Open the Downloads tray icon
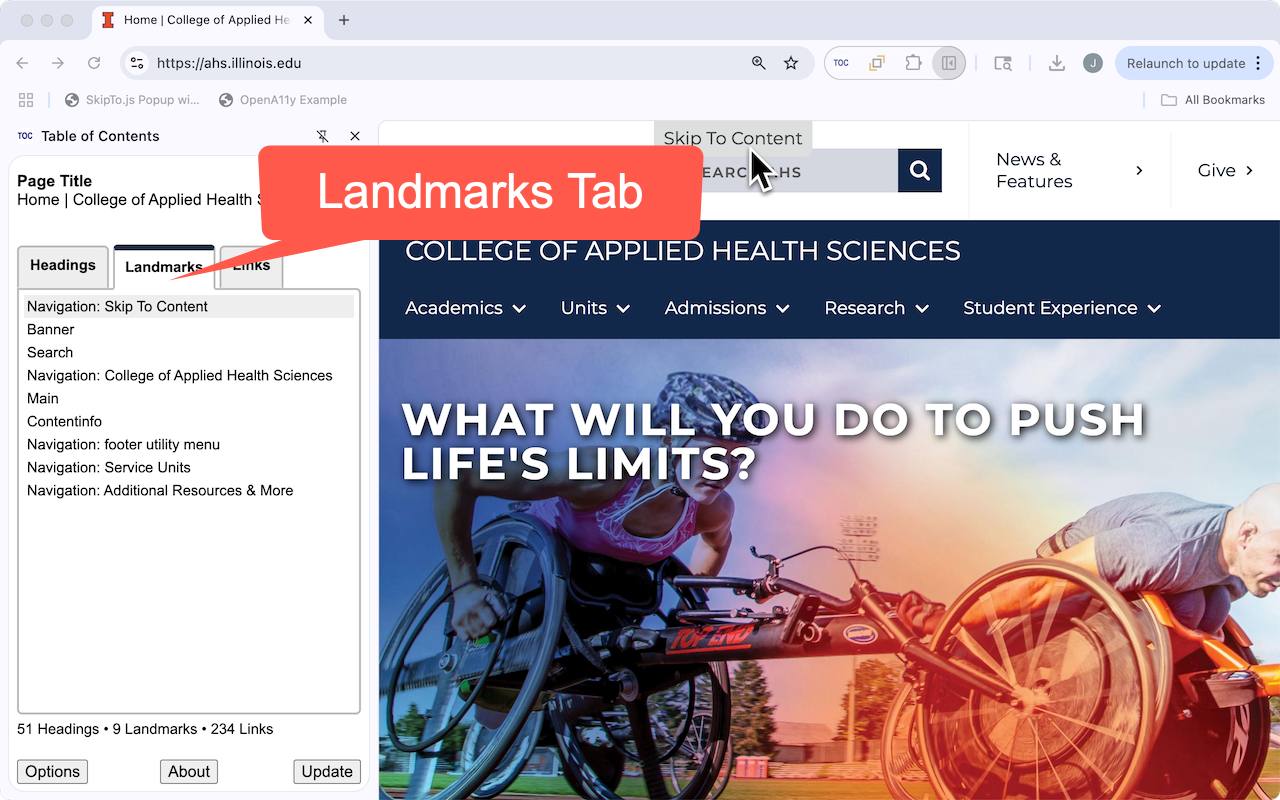1280x800 pixels. click(1056, 63)
